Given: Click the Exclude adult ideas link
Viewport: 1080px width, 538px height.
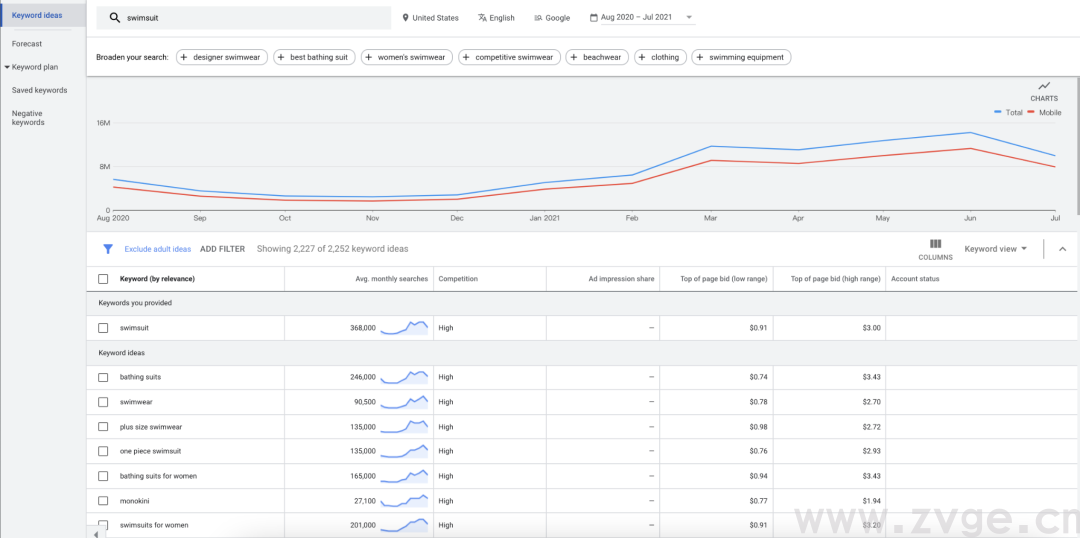Looking at the screenshot, I should coord(157,249).
